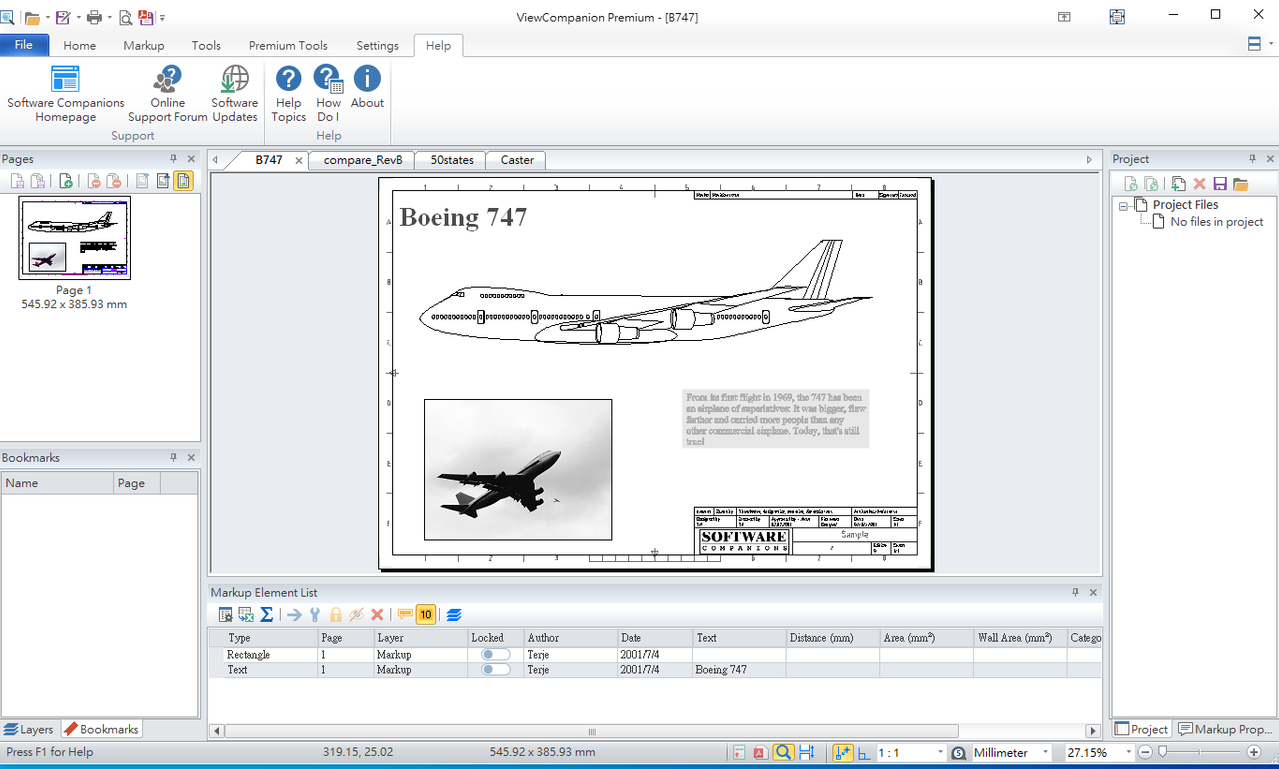Viewport: 1279px width, 769px height.
Task: Sort by the Author column header
Action: [571, 637]
